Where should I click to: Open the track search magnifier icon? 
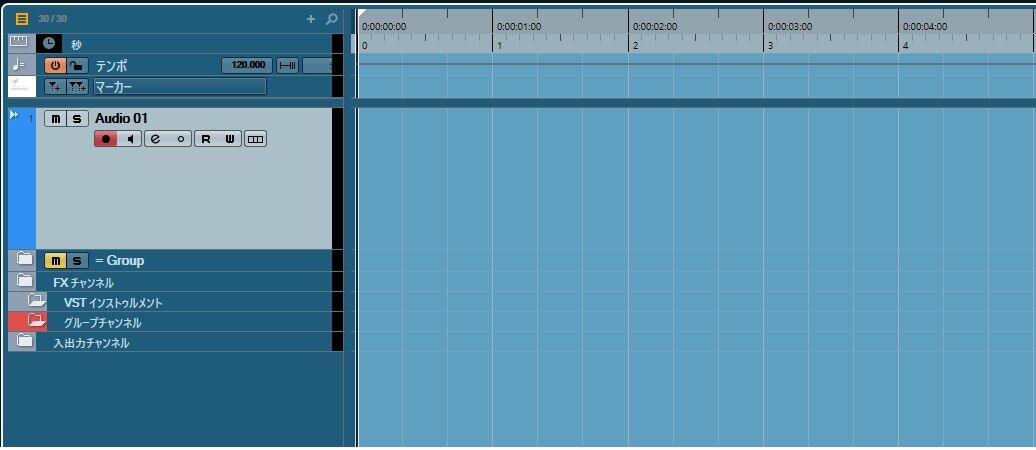pyautogui.click(x=332, y=19)
